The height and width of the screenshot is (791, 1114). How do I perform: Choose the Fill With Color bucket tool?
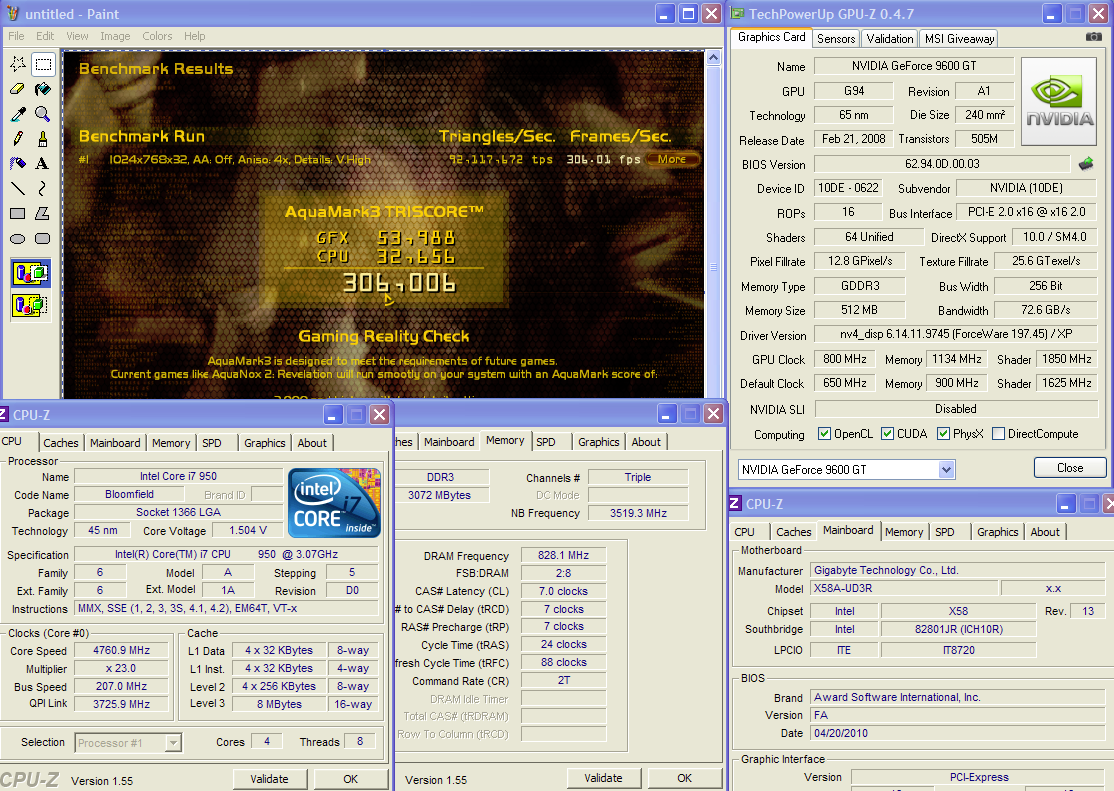43,90
